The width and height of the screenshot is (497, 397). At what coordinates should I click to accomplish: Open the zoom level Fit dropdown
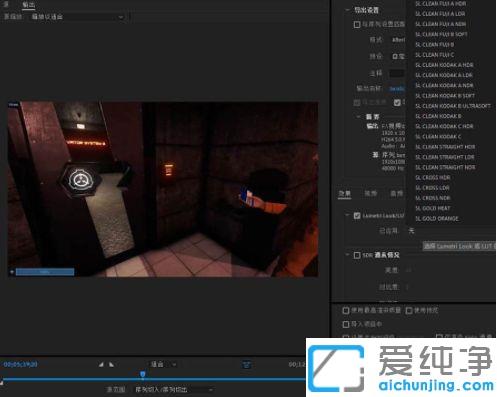[x=163, y=364]
